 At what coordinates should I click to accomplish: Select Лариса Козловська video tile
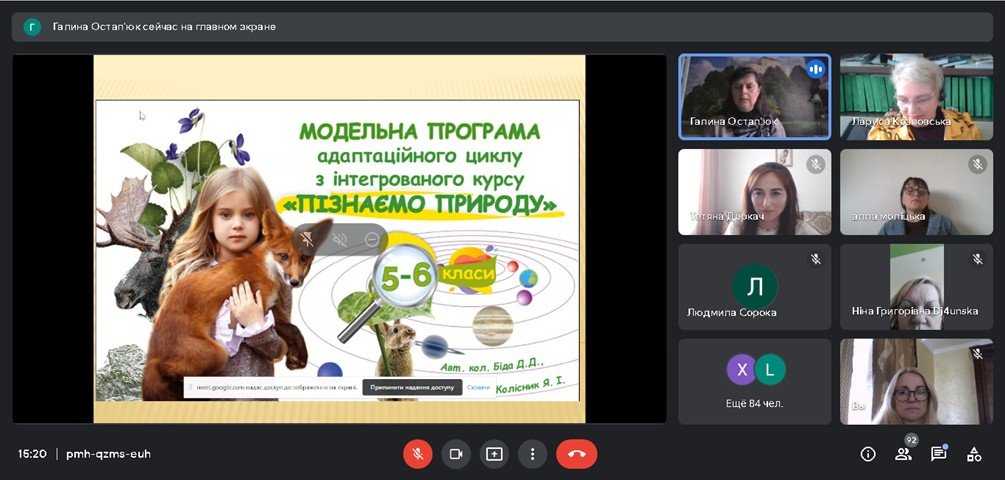point(917,97)
